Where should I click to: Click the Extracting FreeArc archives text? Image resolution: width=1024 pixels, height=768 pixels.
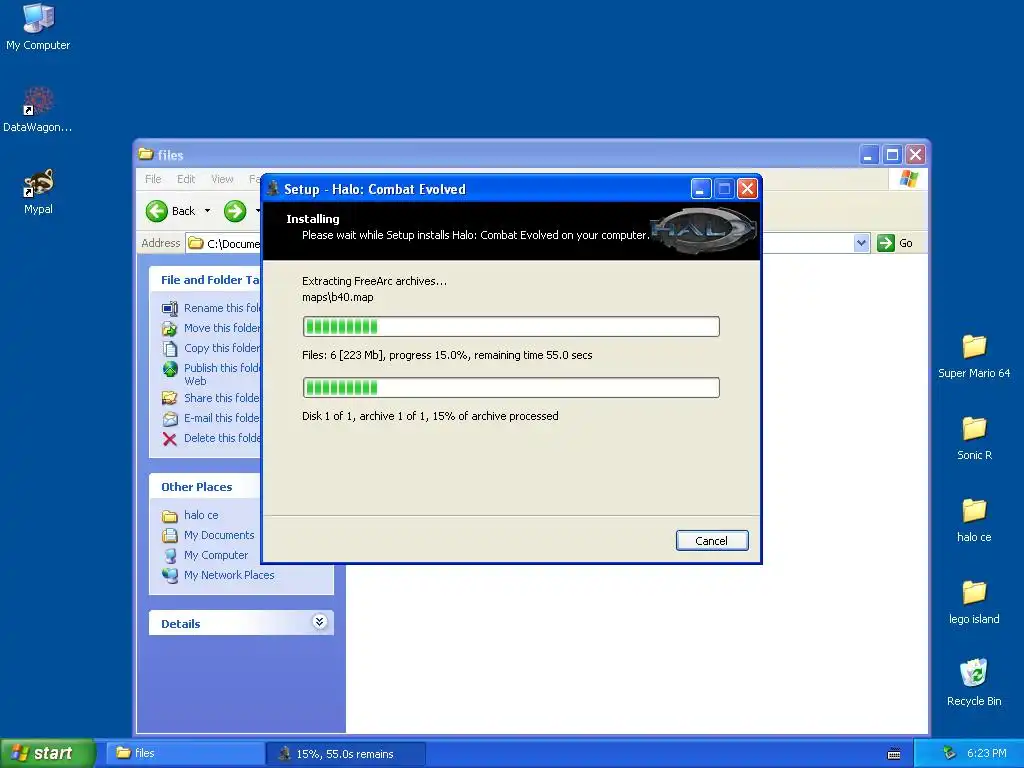tap(374, 281)
